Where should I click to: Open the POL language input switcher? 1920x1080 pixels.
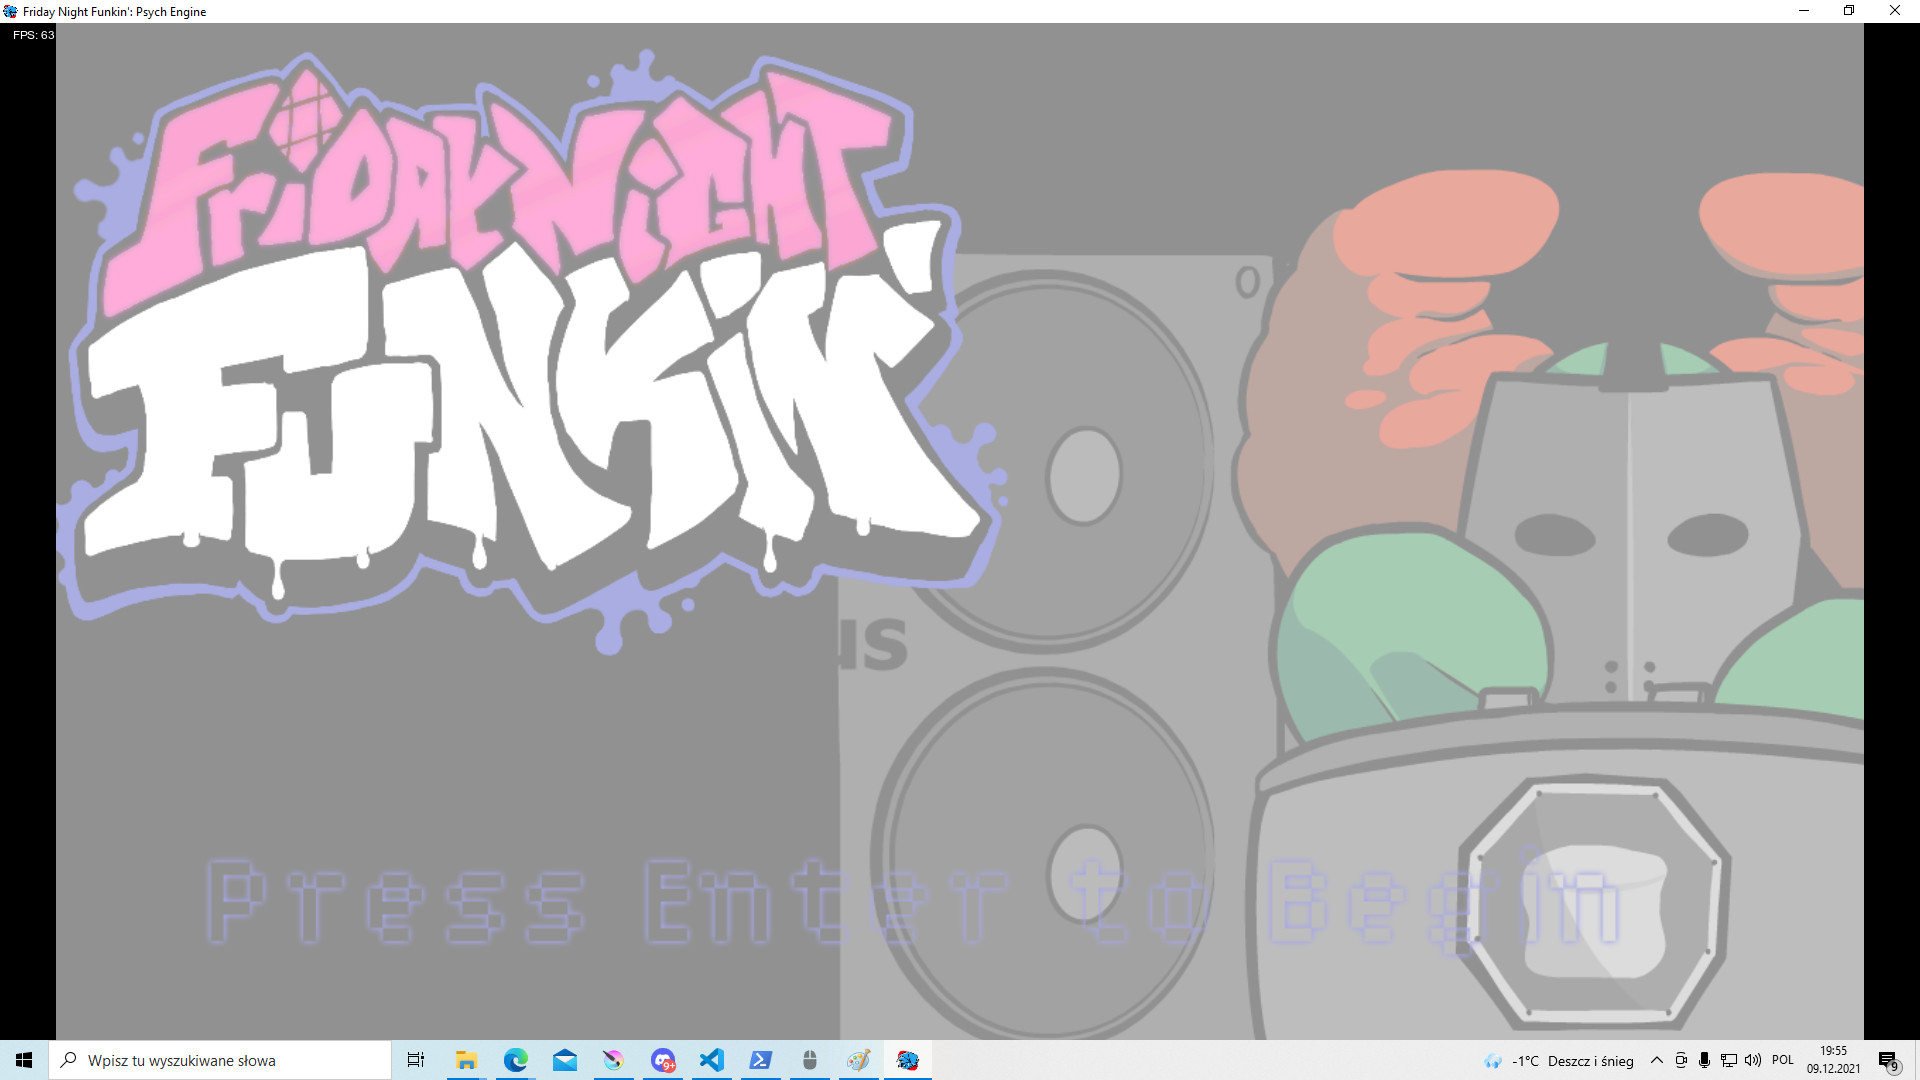tap(1782, 1060)
